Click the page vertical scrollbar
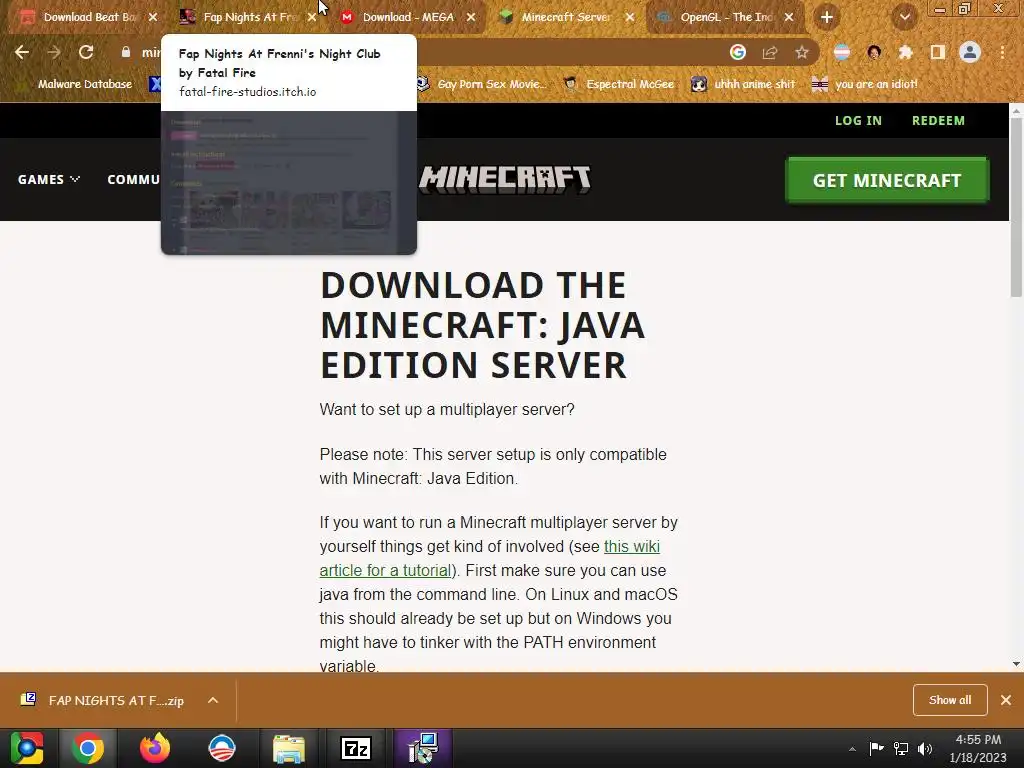 [1016, 208]
